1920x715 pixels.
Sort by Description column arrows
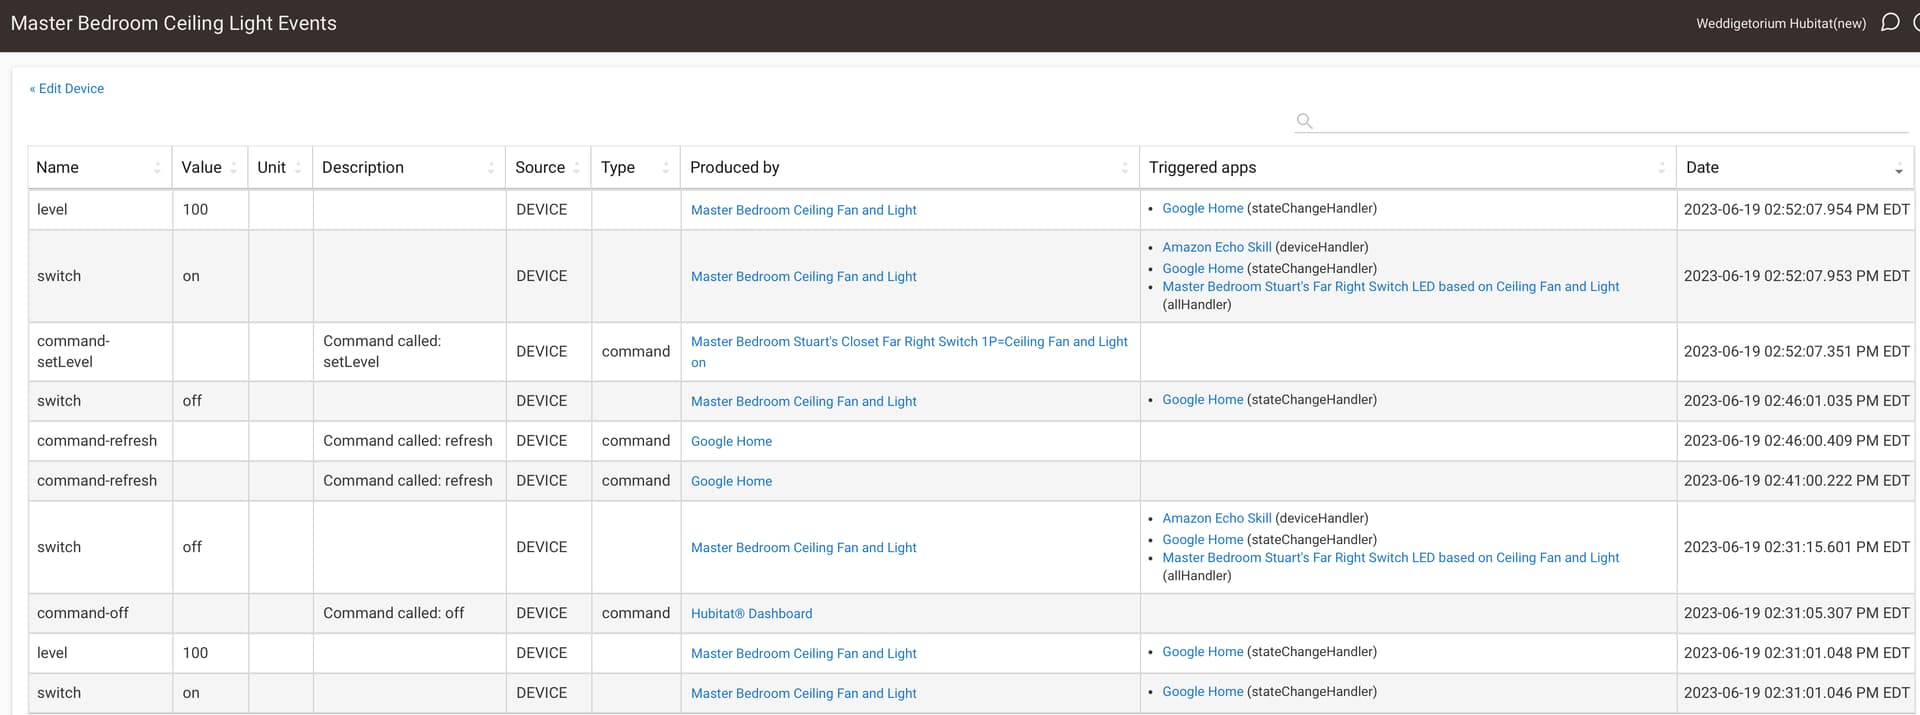491,168
